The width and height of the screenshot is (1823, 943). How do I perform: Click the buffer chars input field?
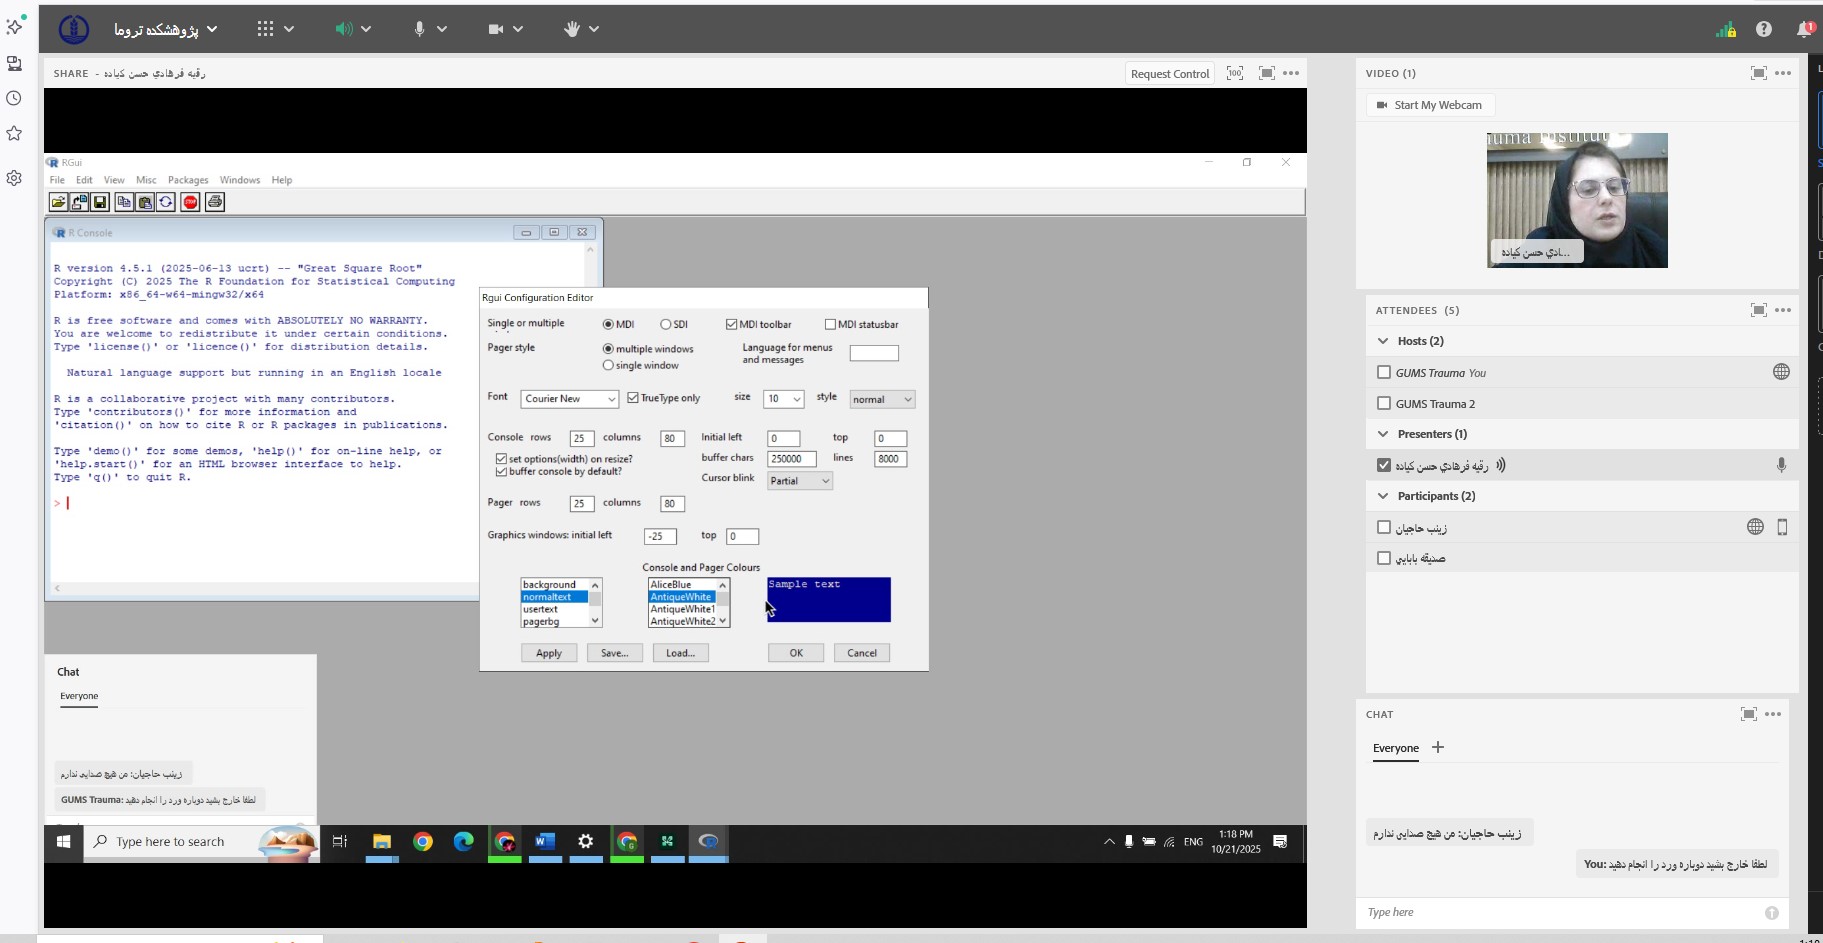point(791,459)
